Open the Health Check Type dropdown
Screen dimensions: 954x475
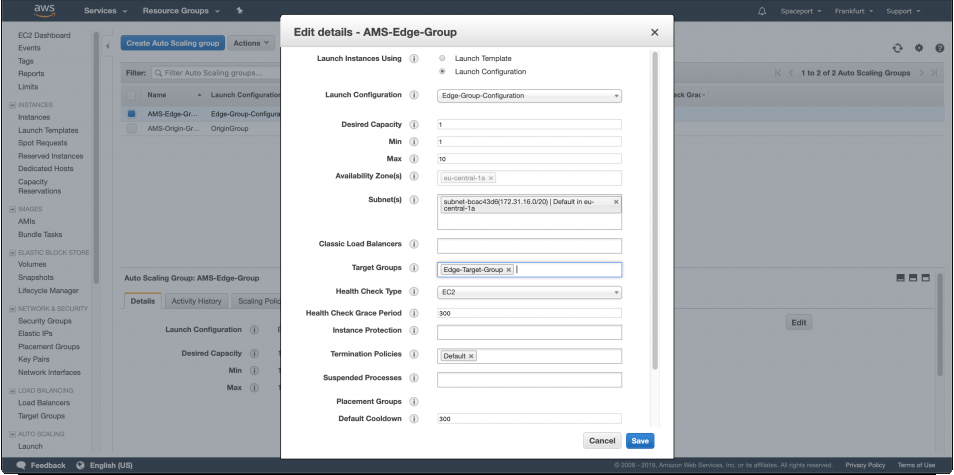(x=529, y=293)
